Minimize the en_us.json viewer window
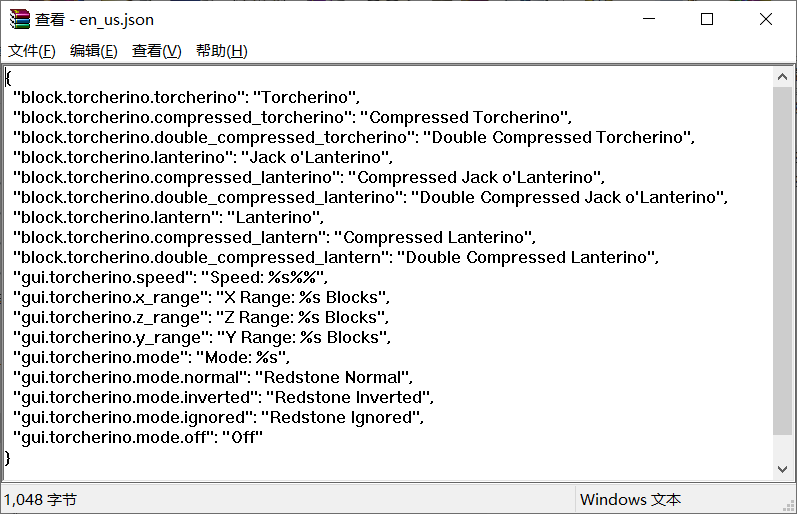 click(x=650, y=19)
